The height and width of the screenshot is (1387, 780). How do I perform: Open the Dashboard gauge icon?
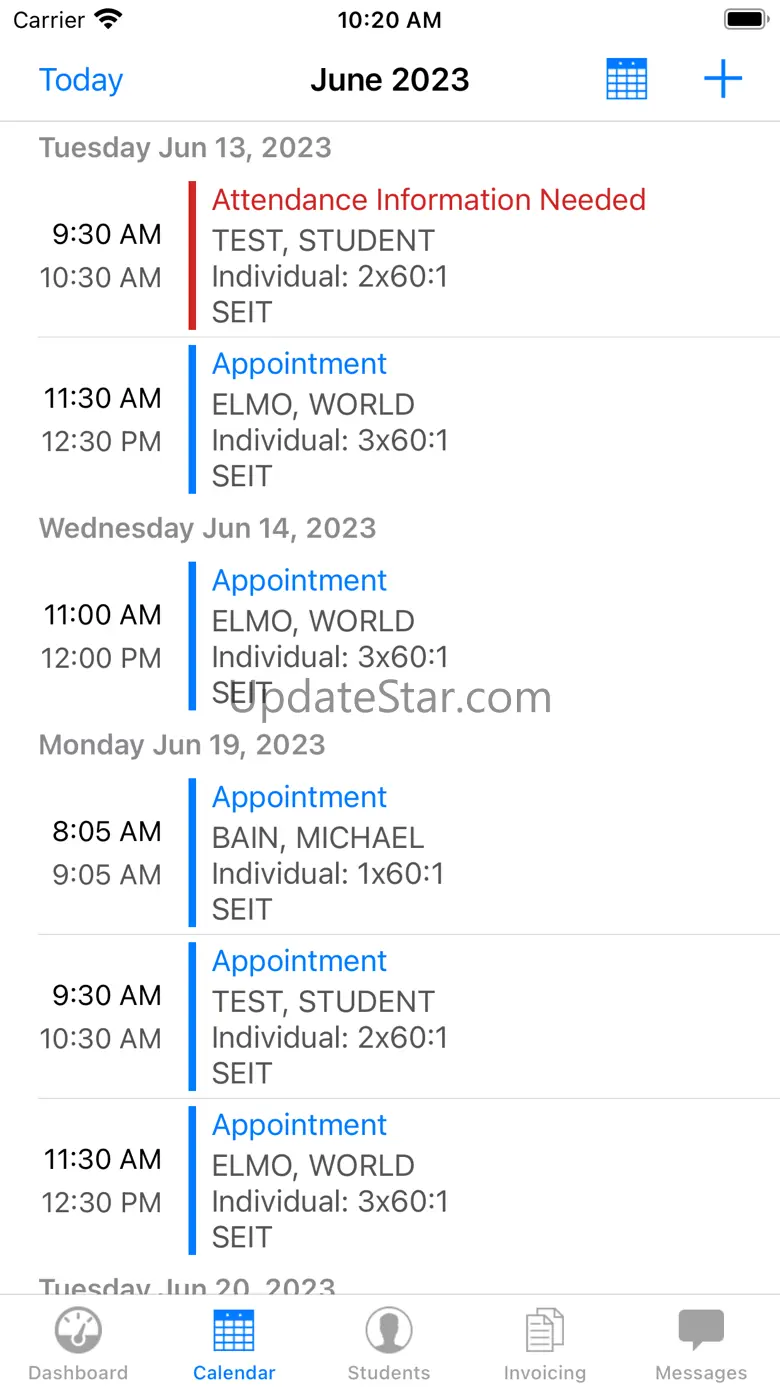[78, 1331]
